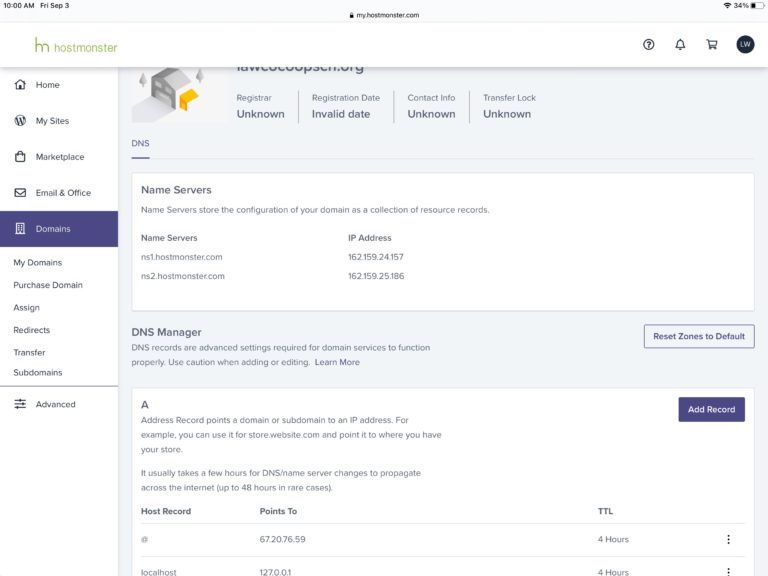768x576 pixels.
Task: Click the WordPress icon next to My Sites
Action: pyautogui.click(x=20, y=120)
